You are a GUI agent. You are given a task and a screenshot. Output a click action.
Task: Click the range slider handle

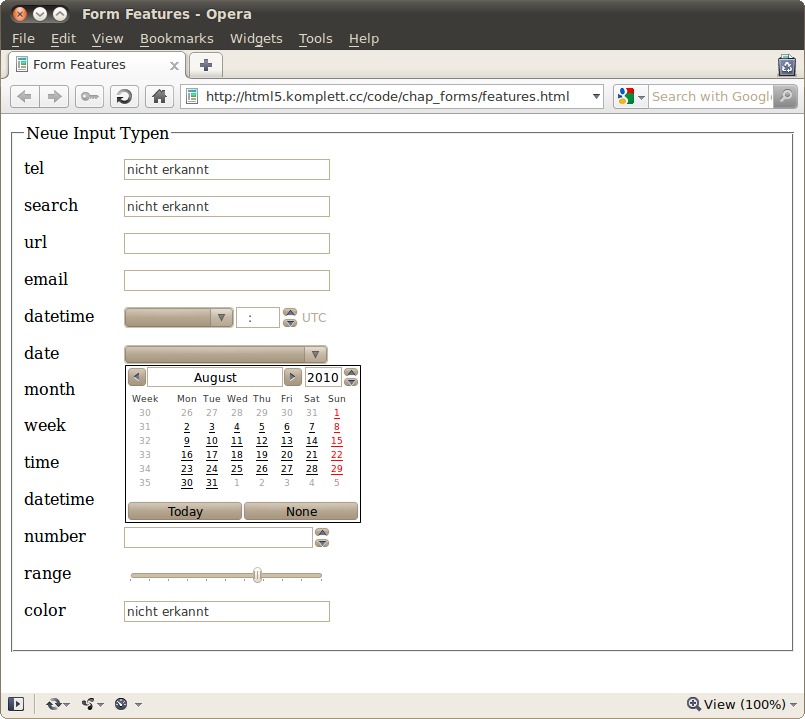pyautogui.click(x=258, y=575)
